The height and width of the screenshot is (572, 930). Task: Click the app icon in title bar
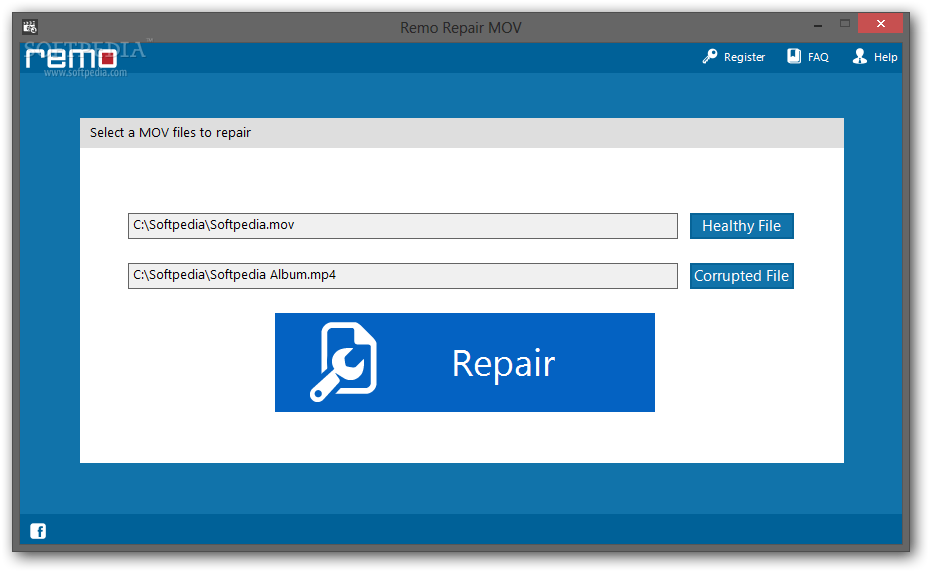30,27
